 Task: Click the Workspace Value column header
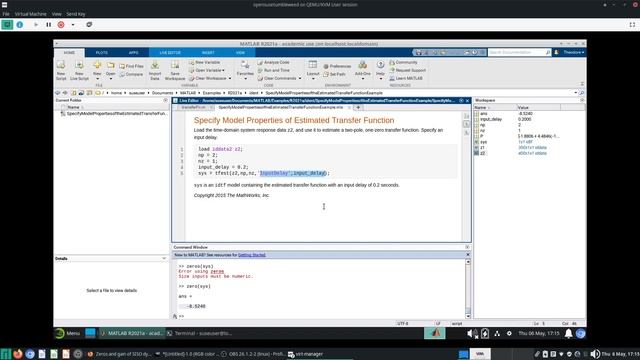coord(539,107)
